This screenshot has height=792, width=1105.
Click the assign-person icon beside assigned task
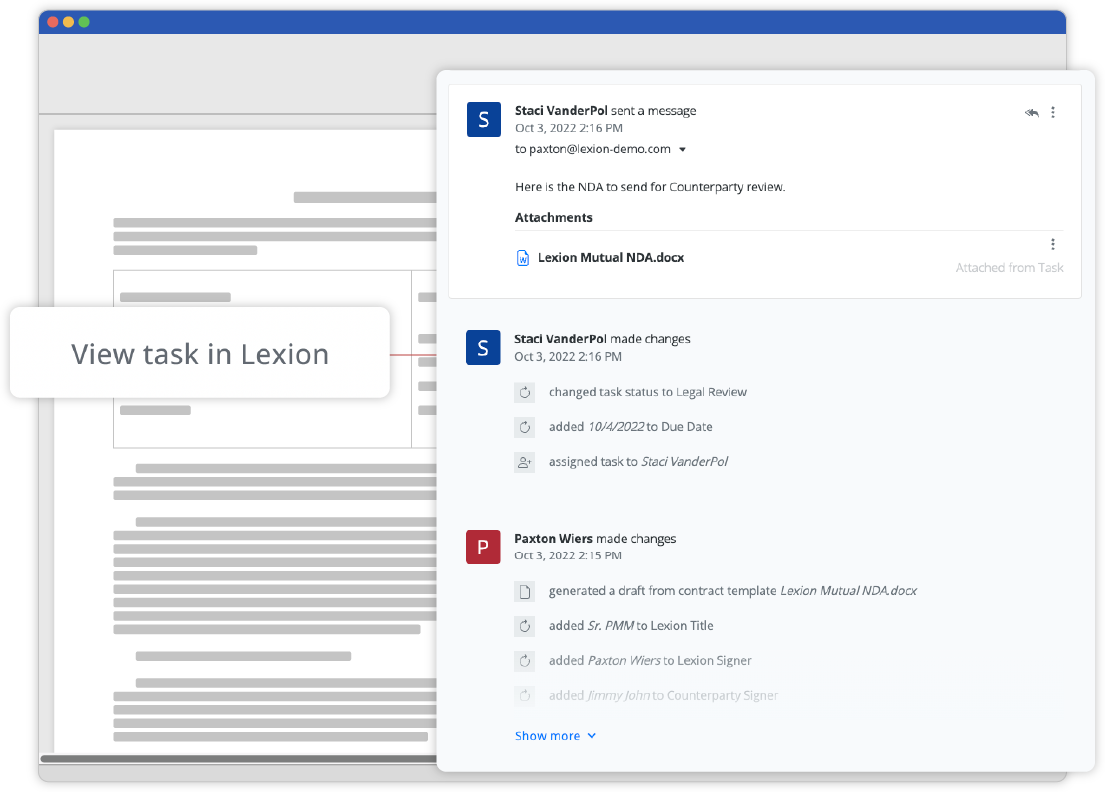point(525,462)
